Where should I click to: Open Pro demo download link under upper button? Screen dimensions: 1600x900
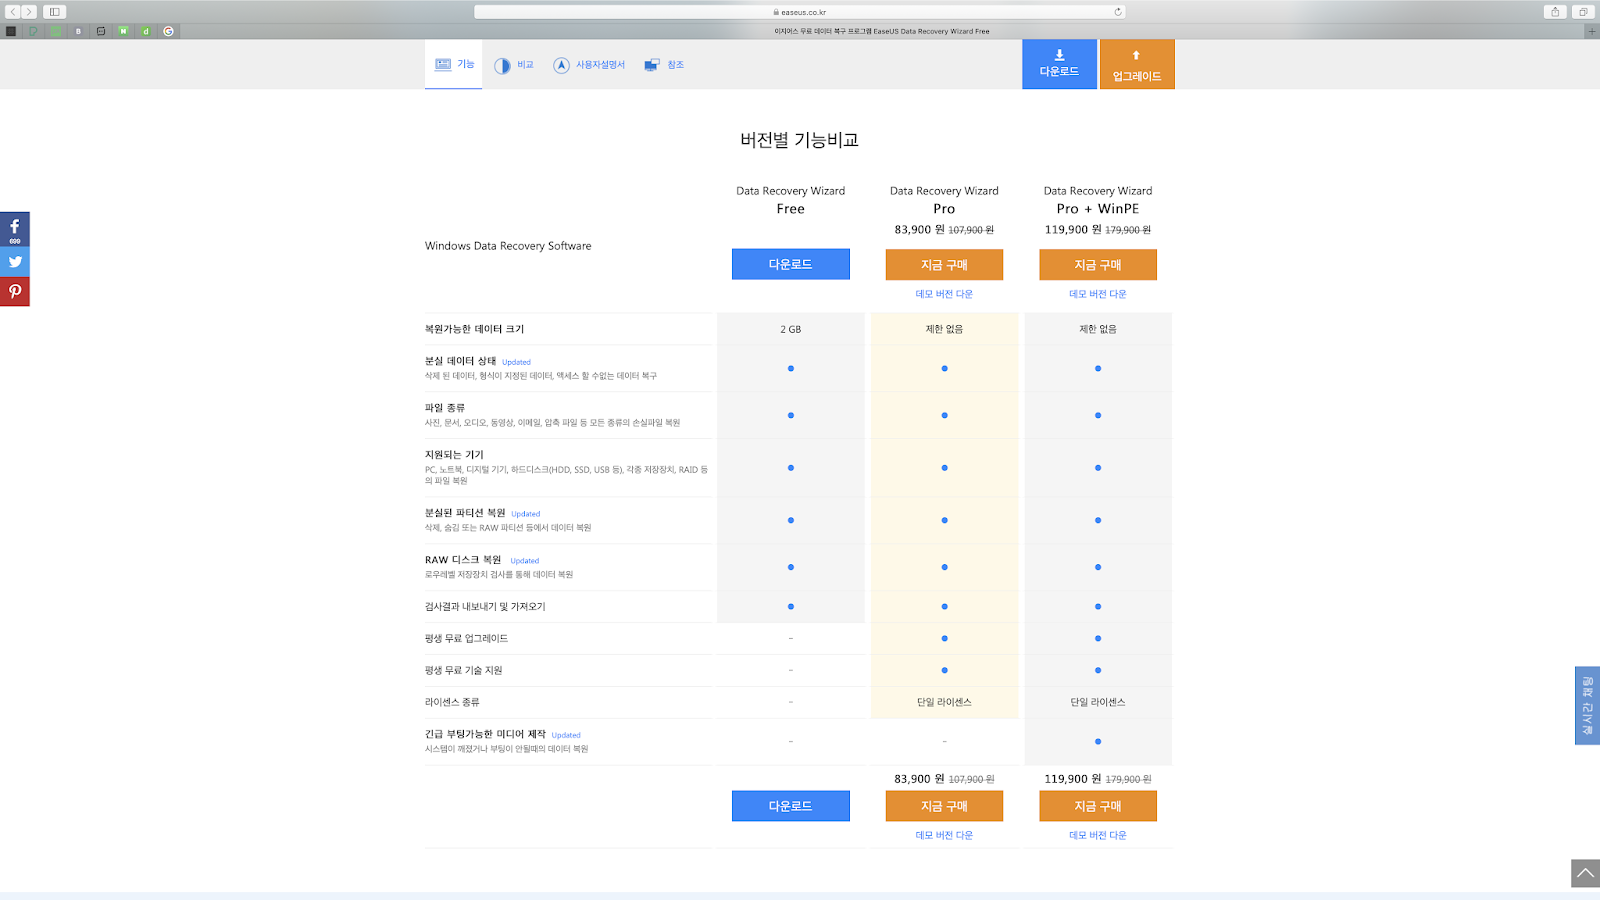[944, 294]
